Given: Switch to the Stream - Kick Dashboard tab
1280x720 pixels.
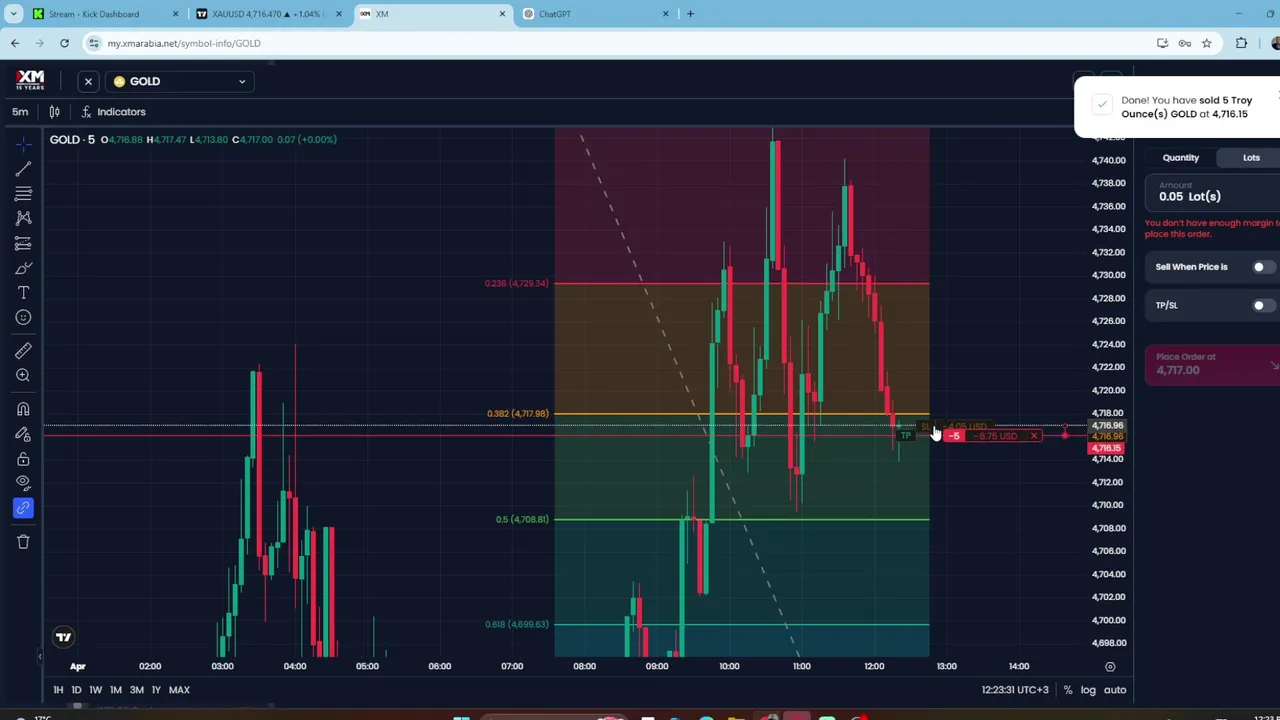Looking at the screenshot, I should point(105,14).
